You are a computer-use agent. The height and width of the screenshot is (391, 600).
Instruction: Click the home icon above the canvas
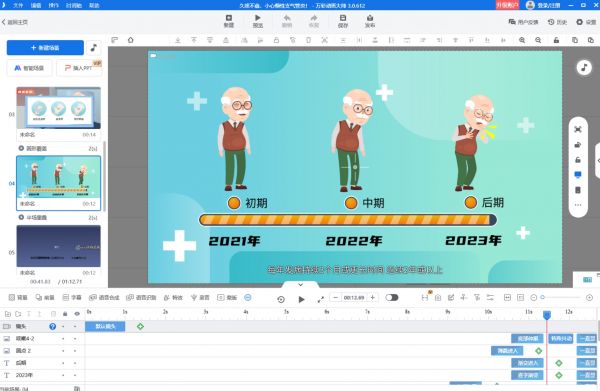point(130,40)
